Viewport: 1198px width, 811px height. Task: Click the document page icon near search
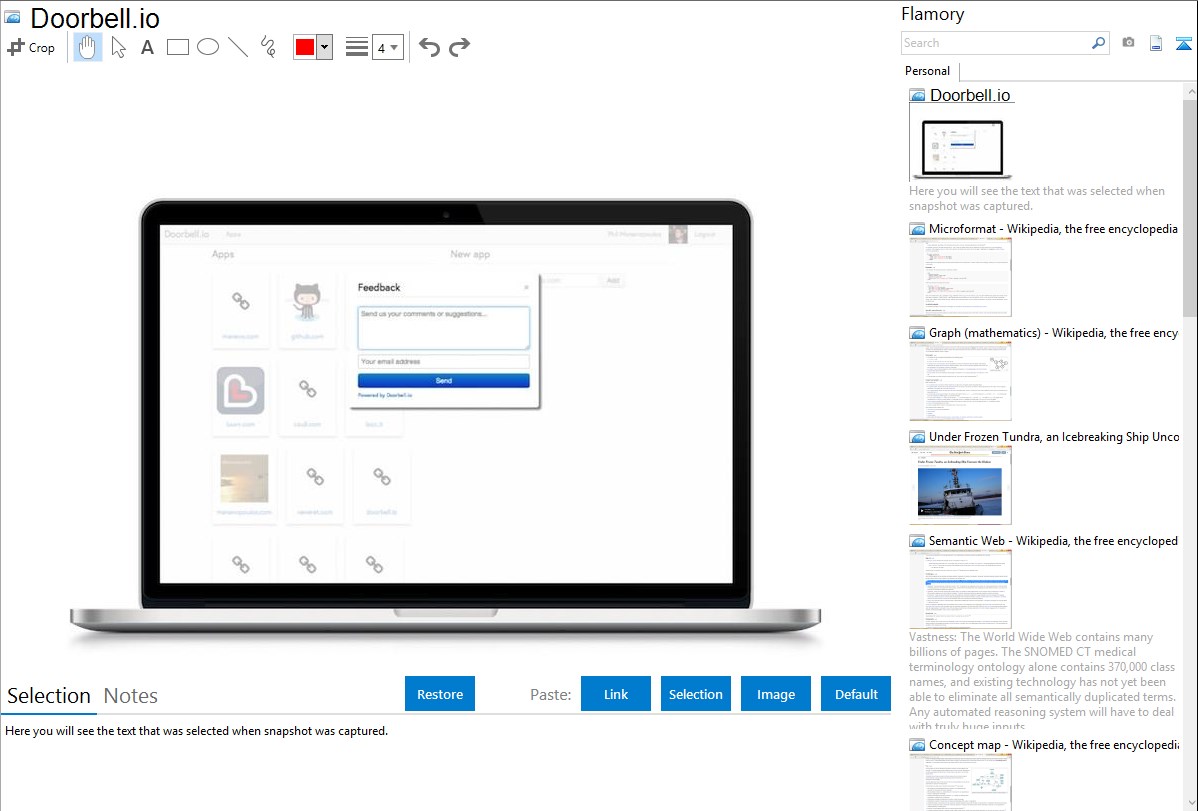pos(1156,44)
